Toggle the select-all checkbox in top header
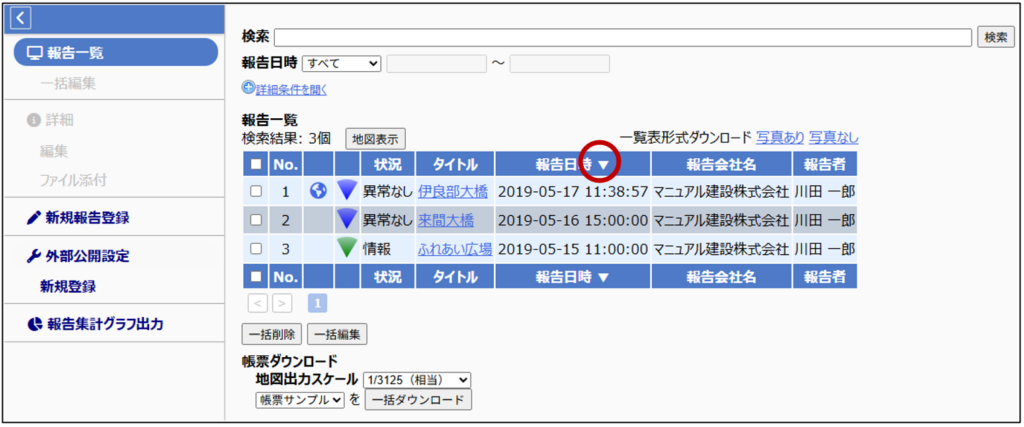This screenshot has height=427, width=1024. click(x=256, y=165)
